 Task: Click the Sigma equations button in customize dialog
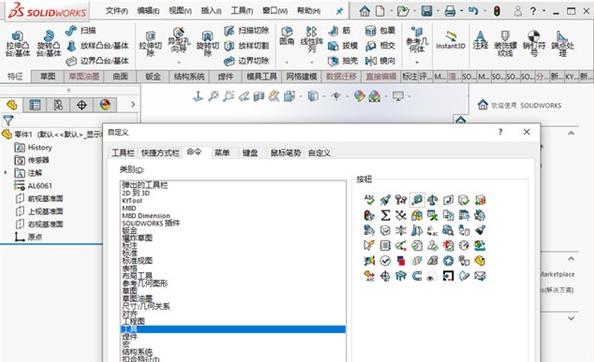(x=385, y=215)
